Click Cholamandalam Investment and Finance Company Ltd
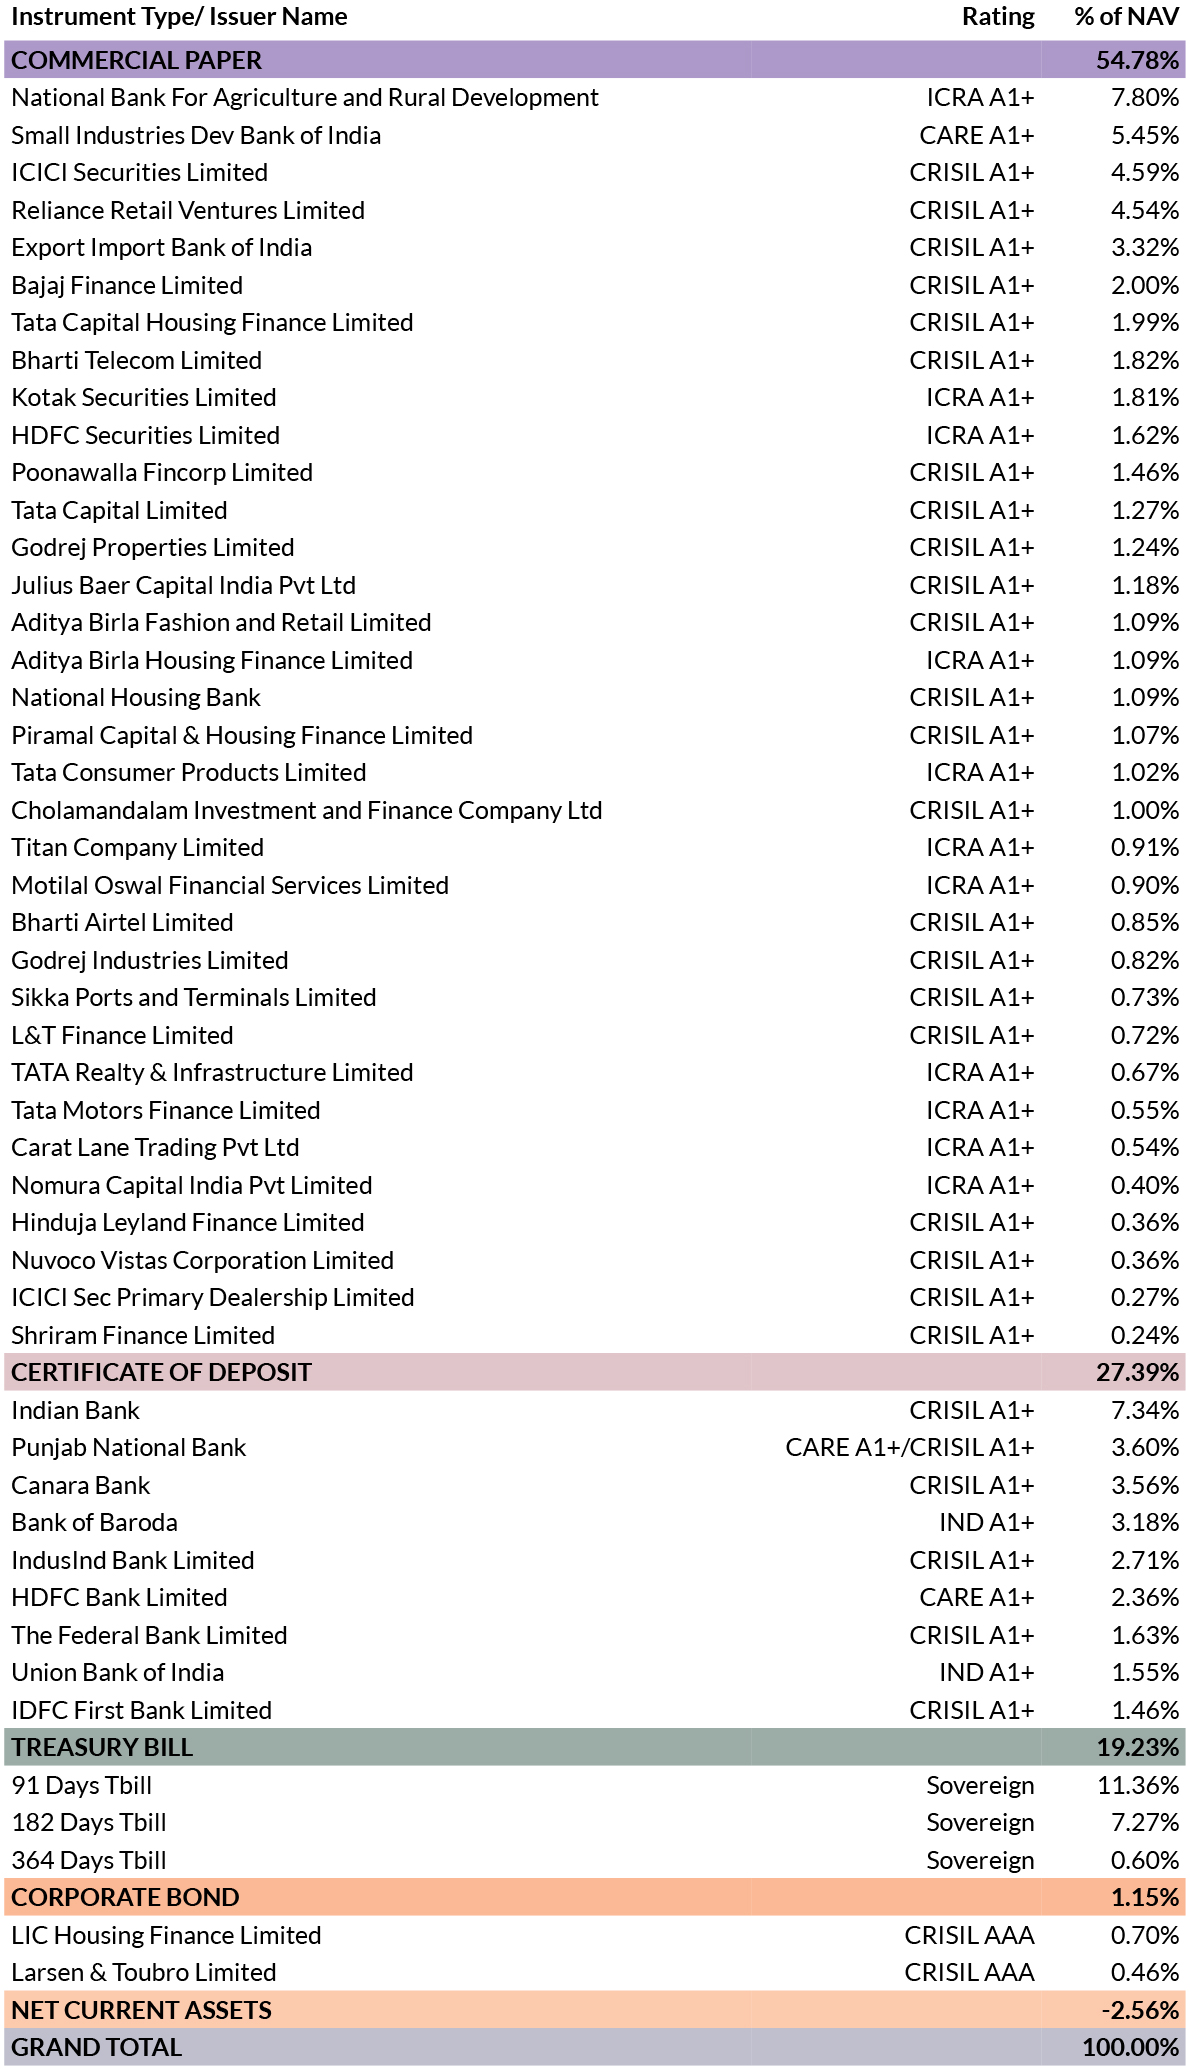 [x=307, y=810]
